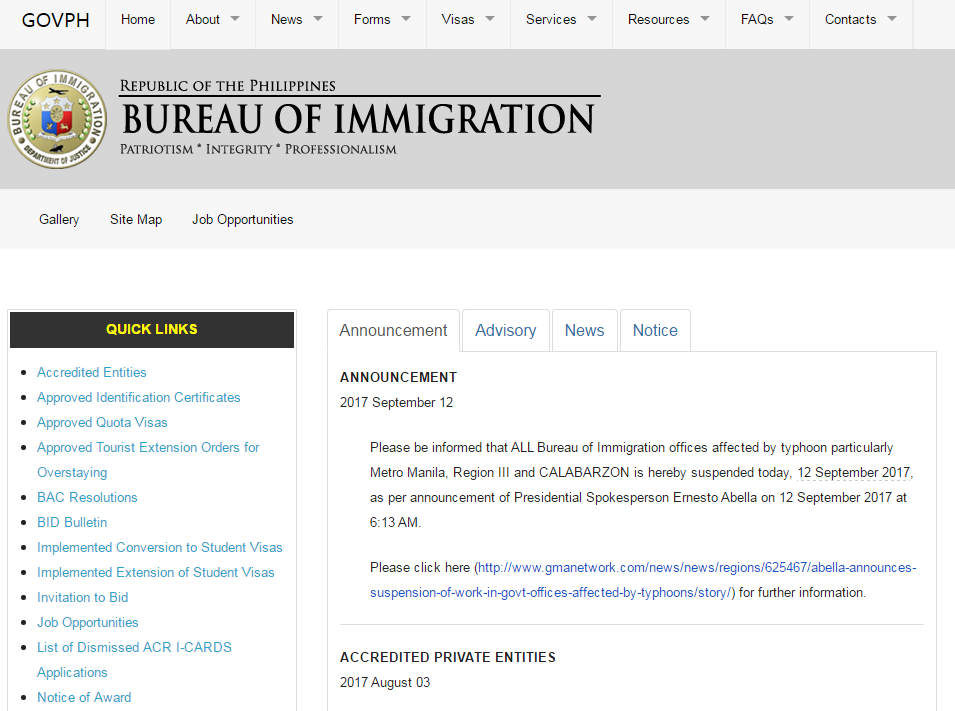Go to the Home menu item
The height and width of the screenshot is (711, 955).
[x=138, y=19]
